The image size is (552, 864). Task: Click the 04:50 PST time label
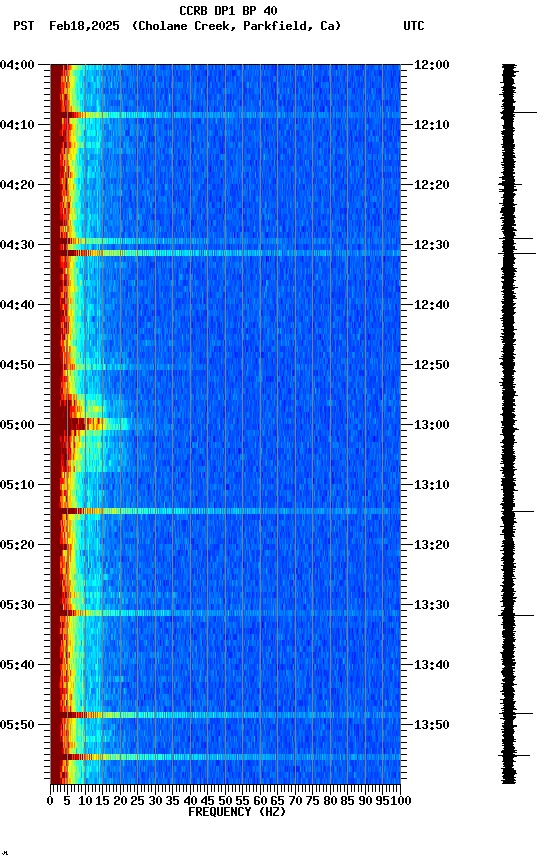(x=17, y=365)
